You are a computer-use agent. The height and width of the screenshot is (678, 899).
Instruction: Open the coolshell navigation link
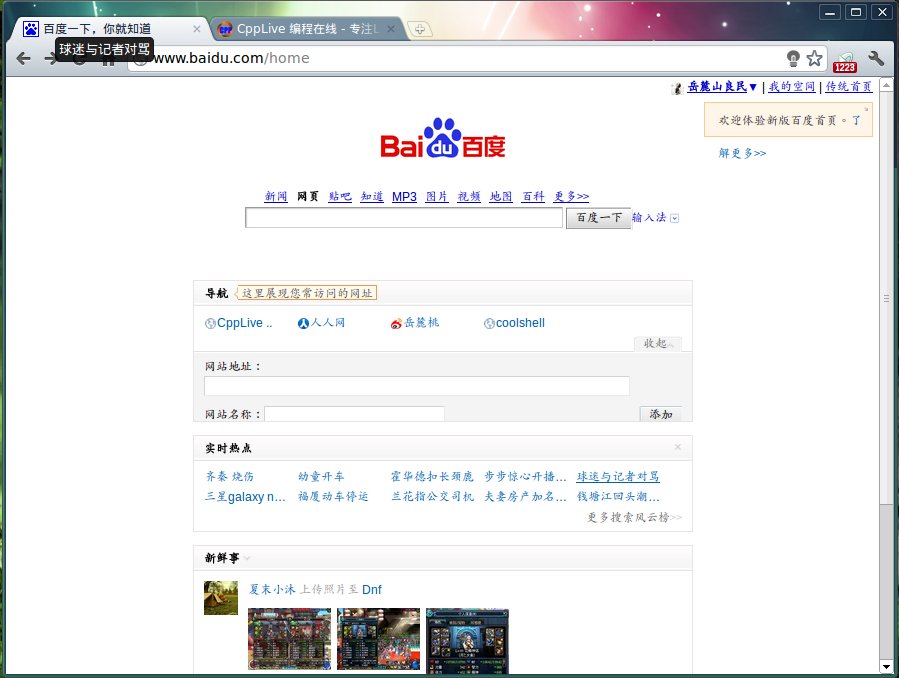point(520,323)
